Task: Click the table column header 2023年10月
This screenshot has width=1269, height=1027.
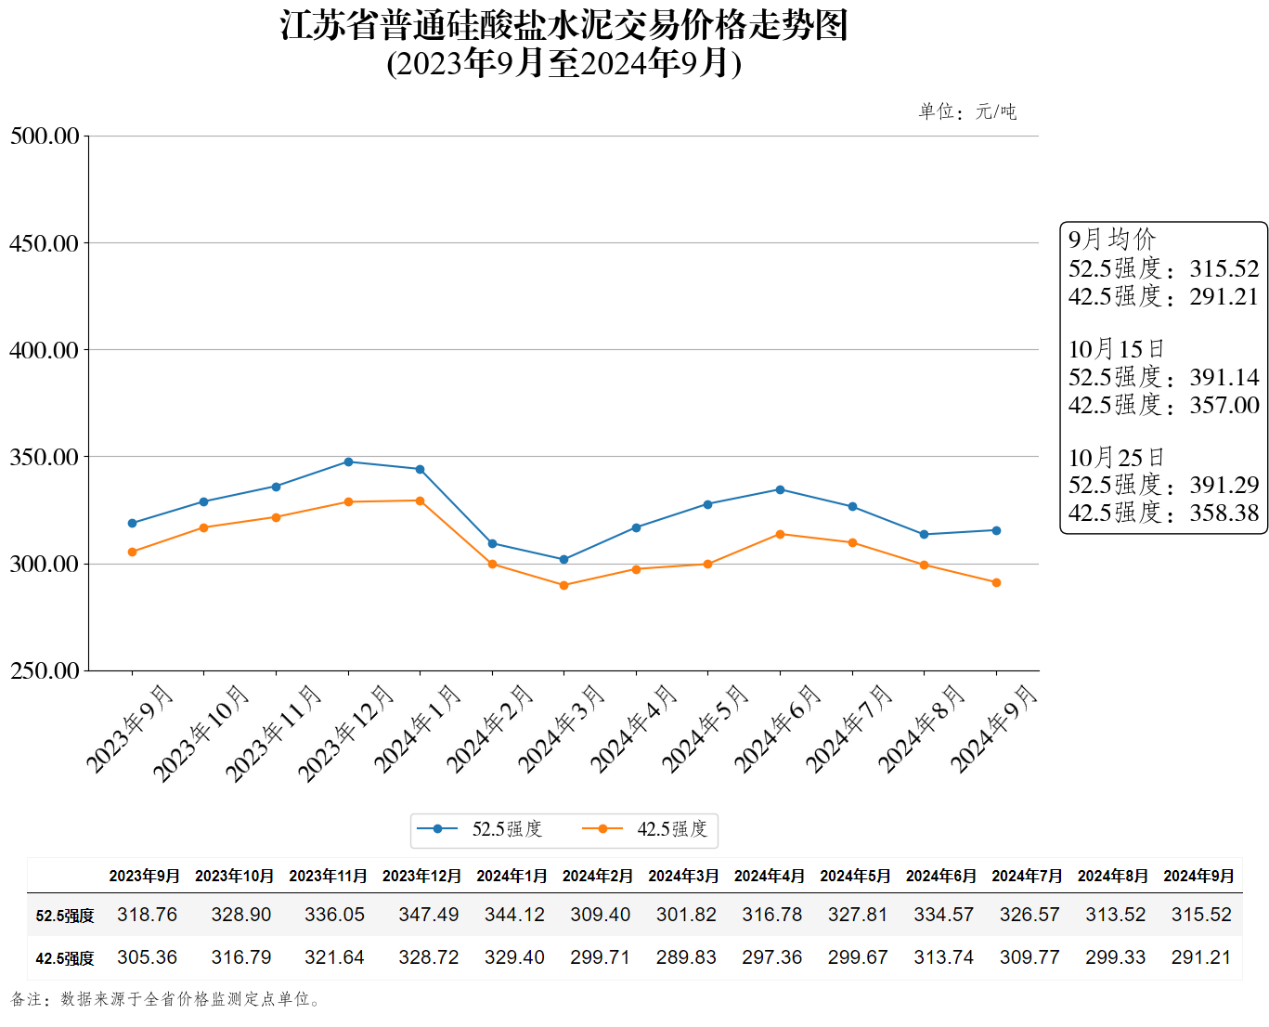Action: tap(234, 876)
